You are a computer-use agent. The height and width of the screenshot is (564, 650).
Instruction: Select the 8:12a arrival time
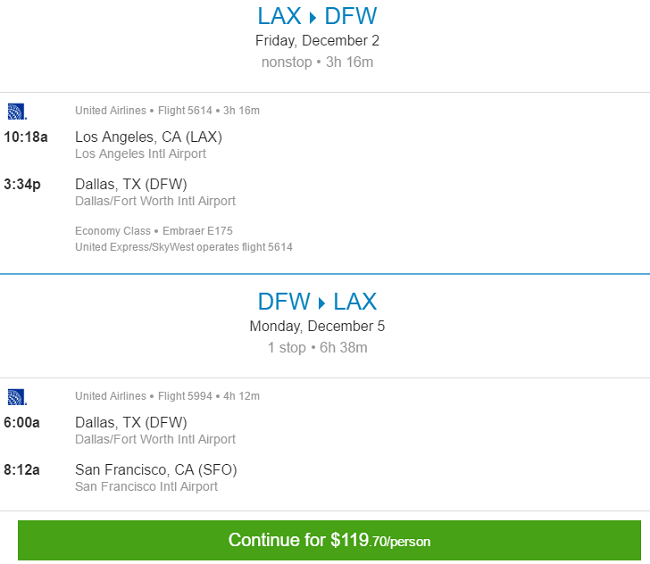[x=22, y=469]
